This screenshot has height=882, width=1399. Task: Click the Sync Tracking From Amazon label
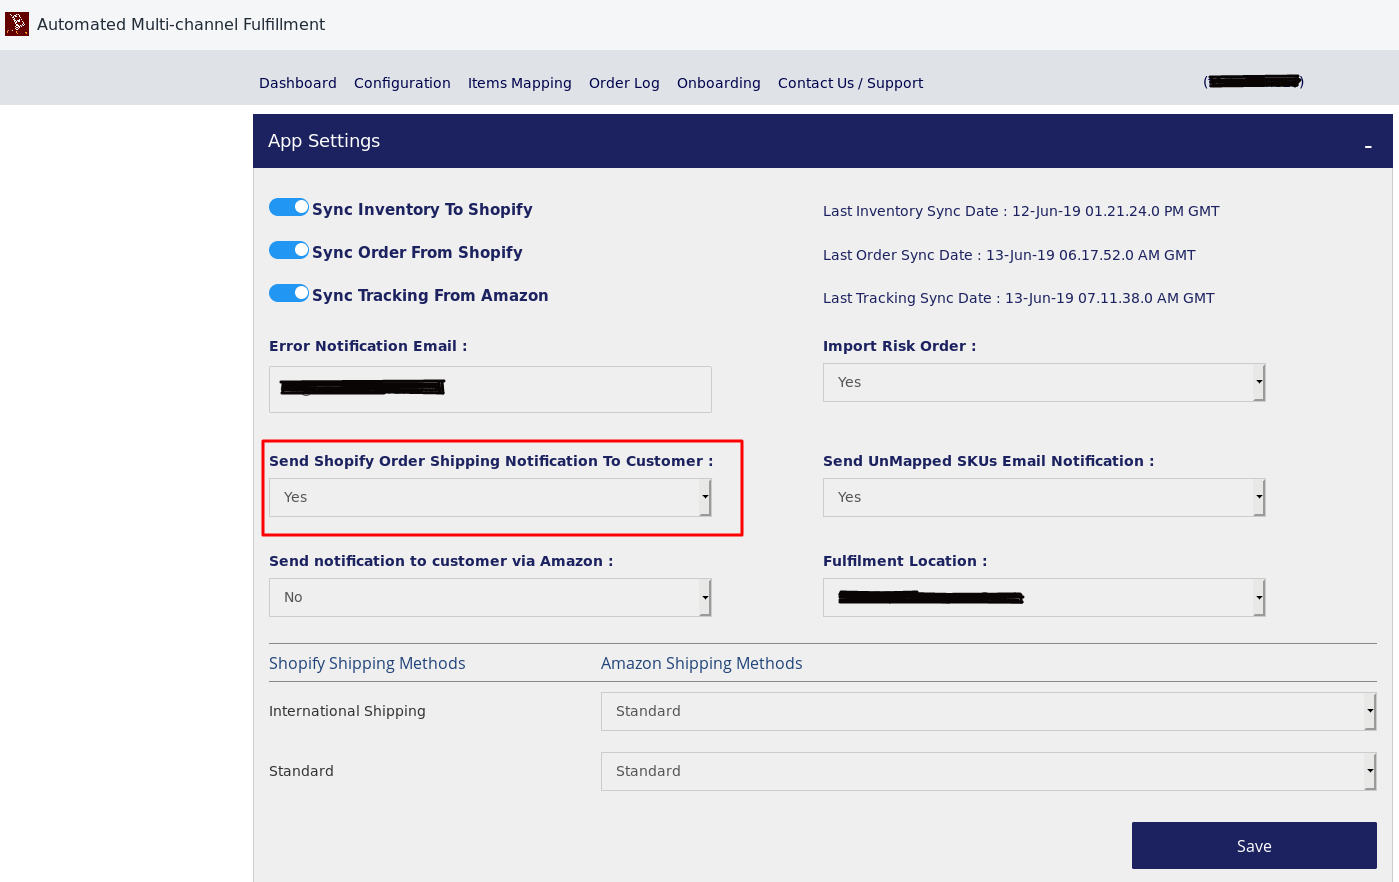pyautogui.click(x=430, y=295)
